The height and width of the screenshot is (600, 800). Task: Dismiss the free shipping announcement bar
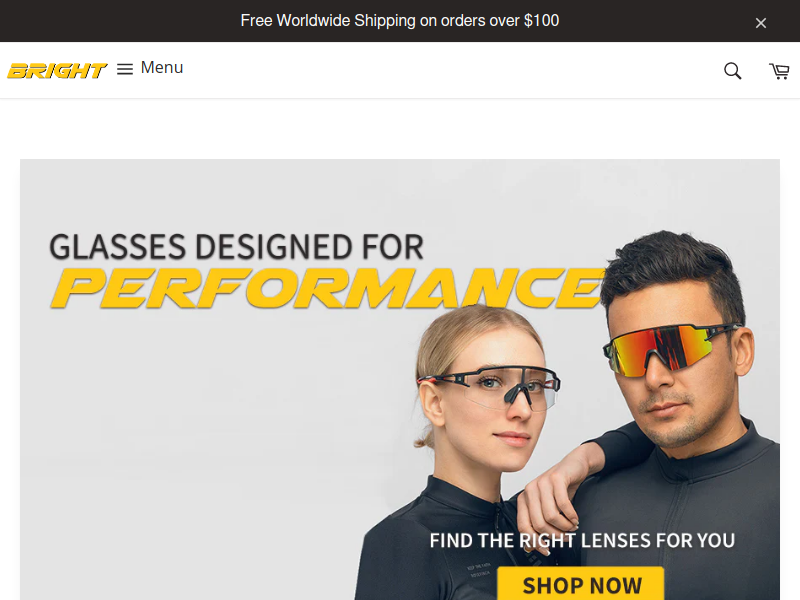[761, 23]
